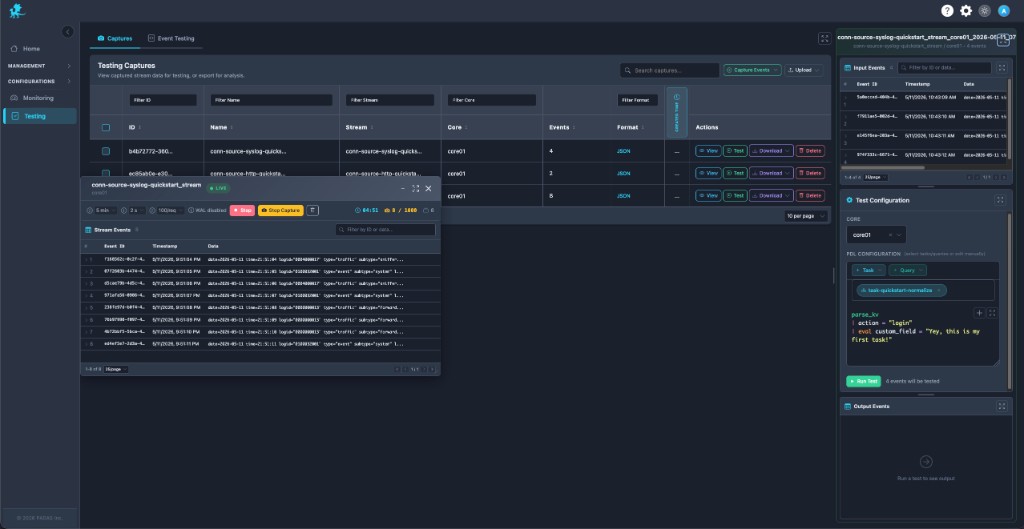The width and height of the screenshot is (1024, 529).
Task: Select Testing in the sidebar
Action: click(39, 116)
